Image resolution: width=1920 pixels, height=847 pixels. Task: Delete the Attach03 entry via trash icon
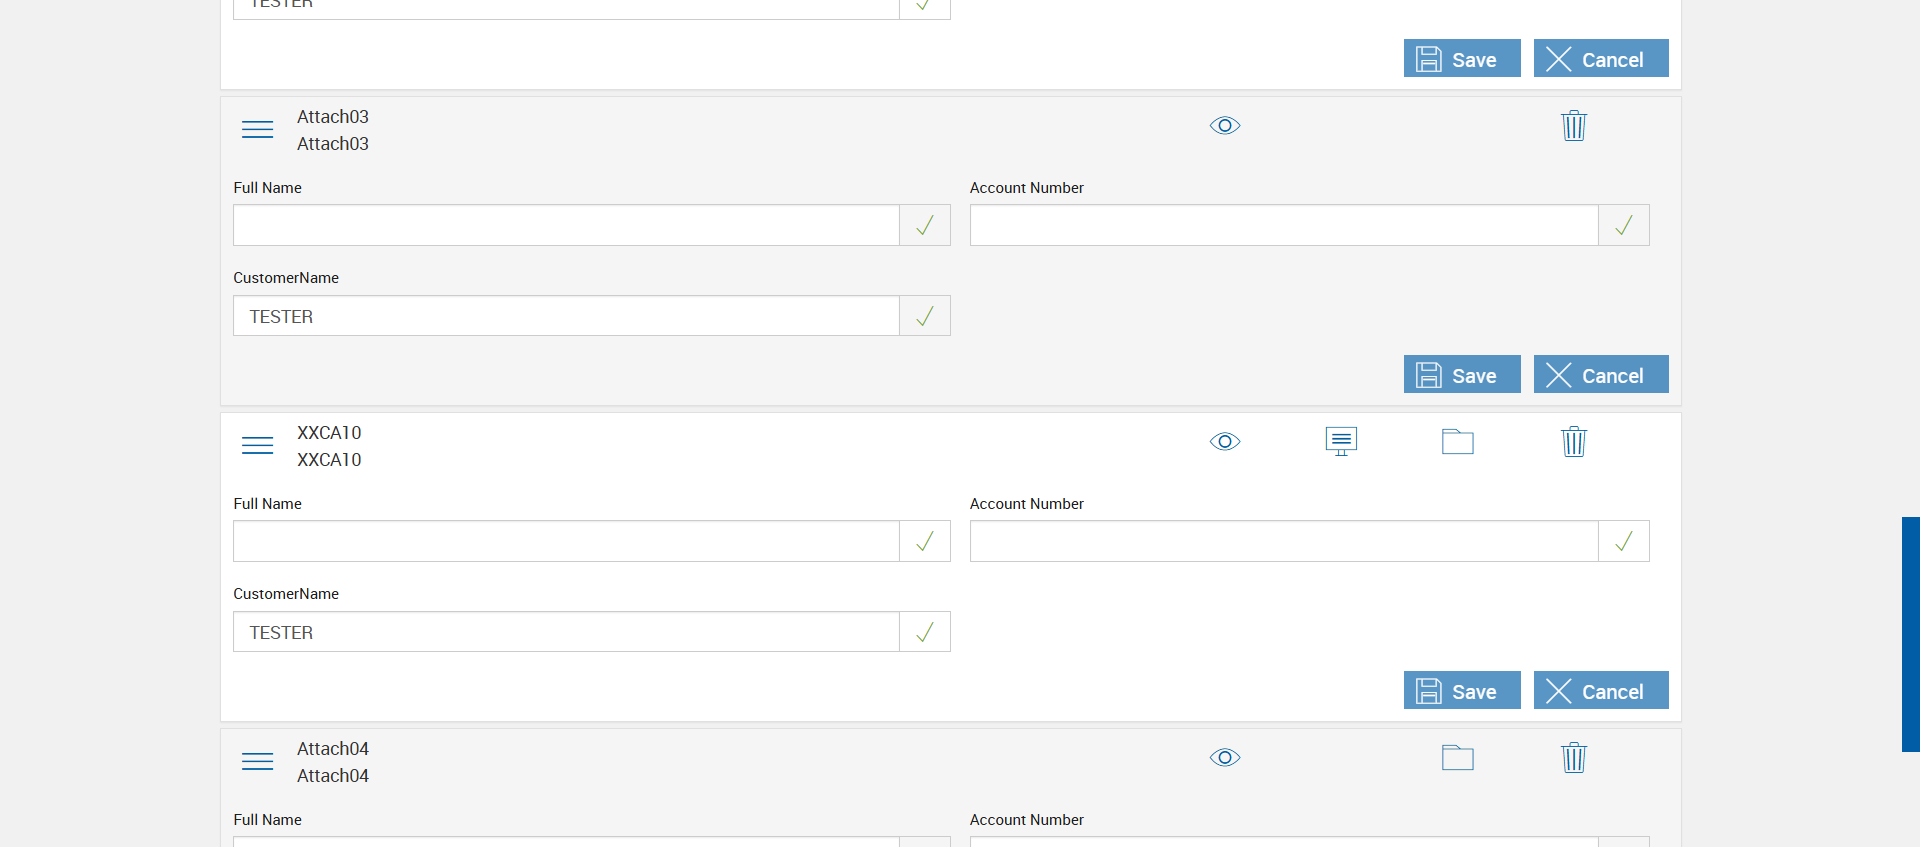pos(1573,126)
